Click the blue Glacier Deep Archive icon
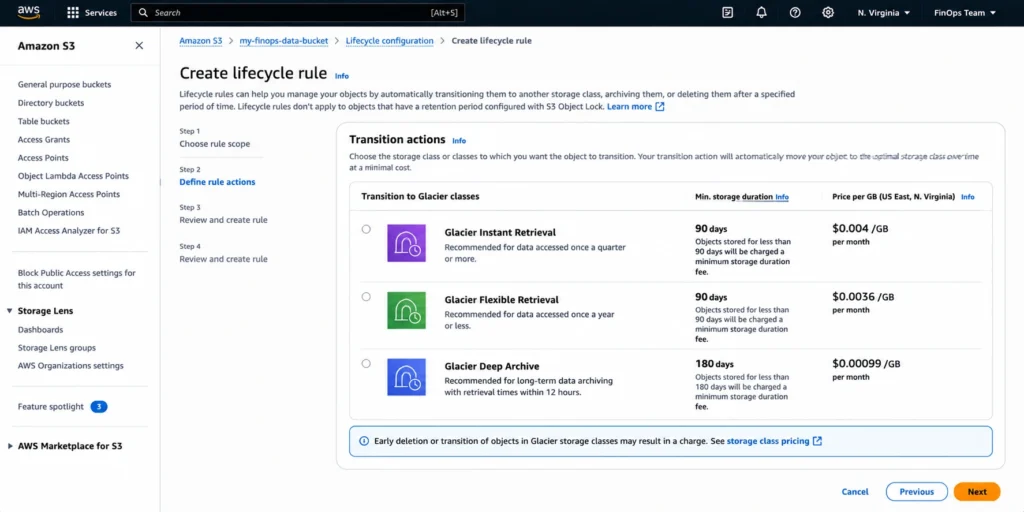1024x512 pixels. (x=406, y=377)
